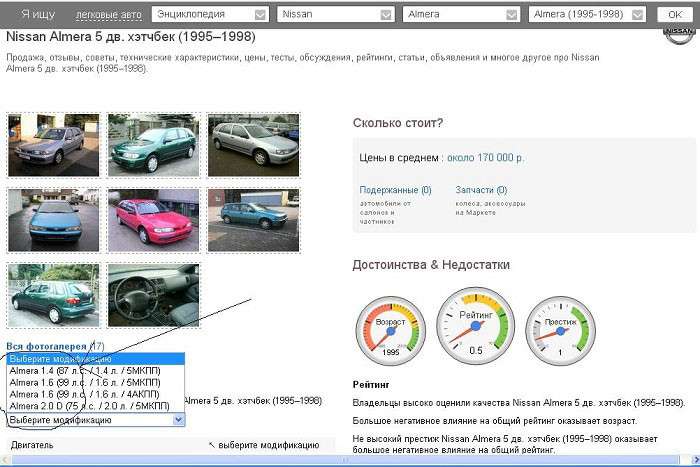Open the silver Almera photo thumbnail

click(x=254, y=145)
